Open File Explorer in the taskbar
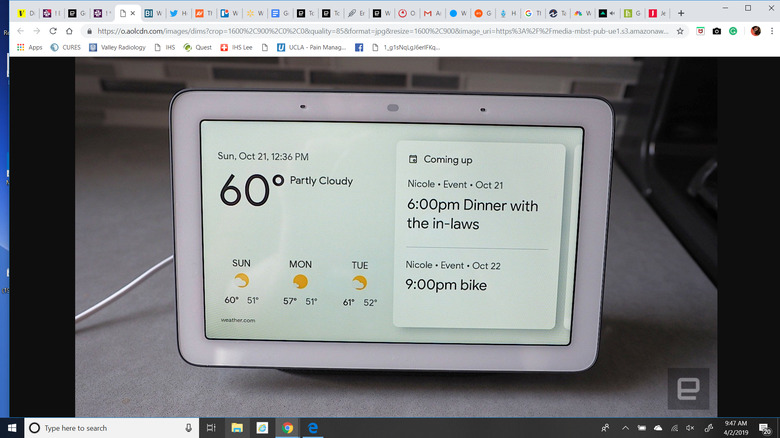Screen dimensions: 780x438 [x=236, y=427]
